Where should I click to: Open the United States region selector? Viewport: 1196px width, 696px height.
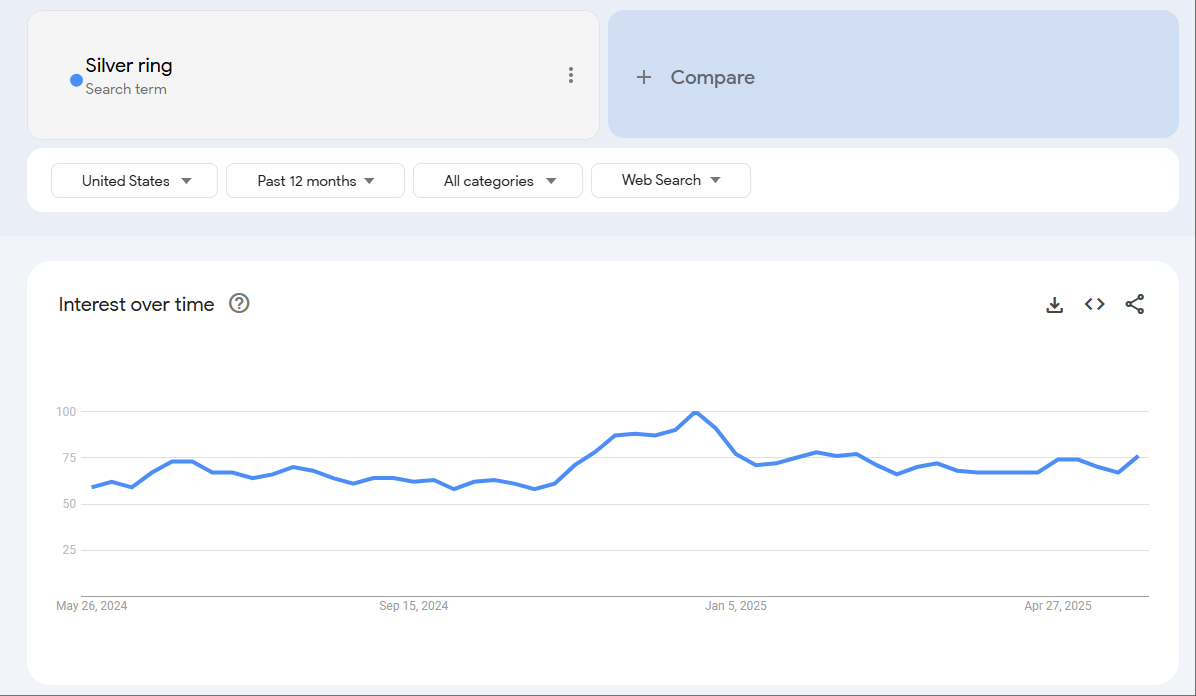pyautogui.click(x=134, y=180)
